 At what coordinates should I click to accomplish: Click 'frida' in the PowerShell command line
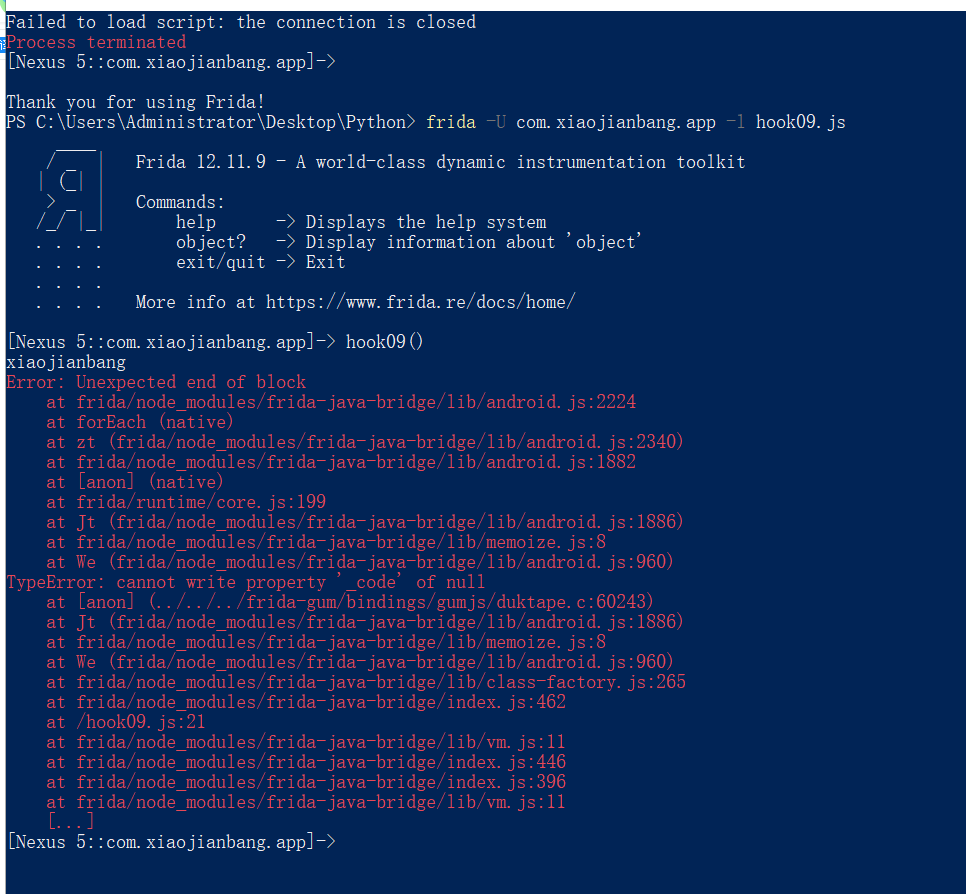click(451, 122)
